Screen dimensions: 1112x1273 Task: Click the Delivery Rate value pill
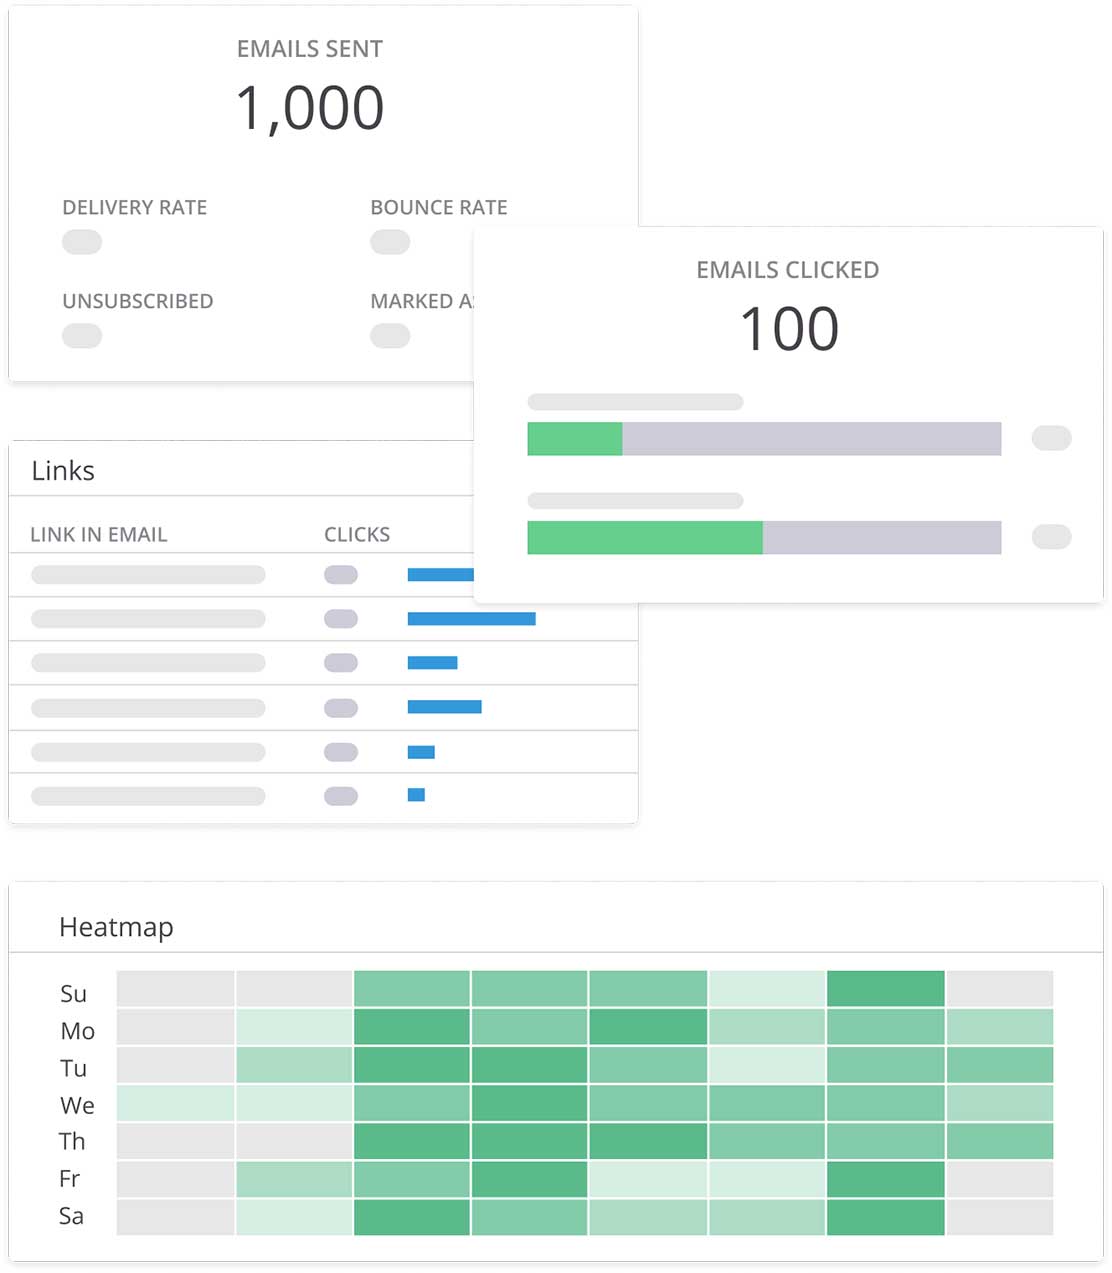click(x=82, y=242)
